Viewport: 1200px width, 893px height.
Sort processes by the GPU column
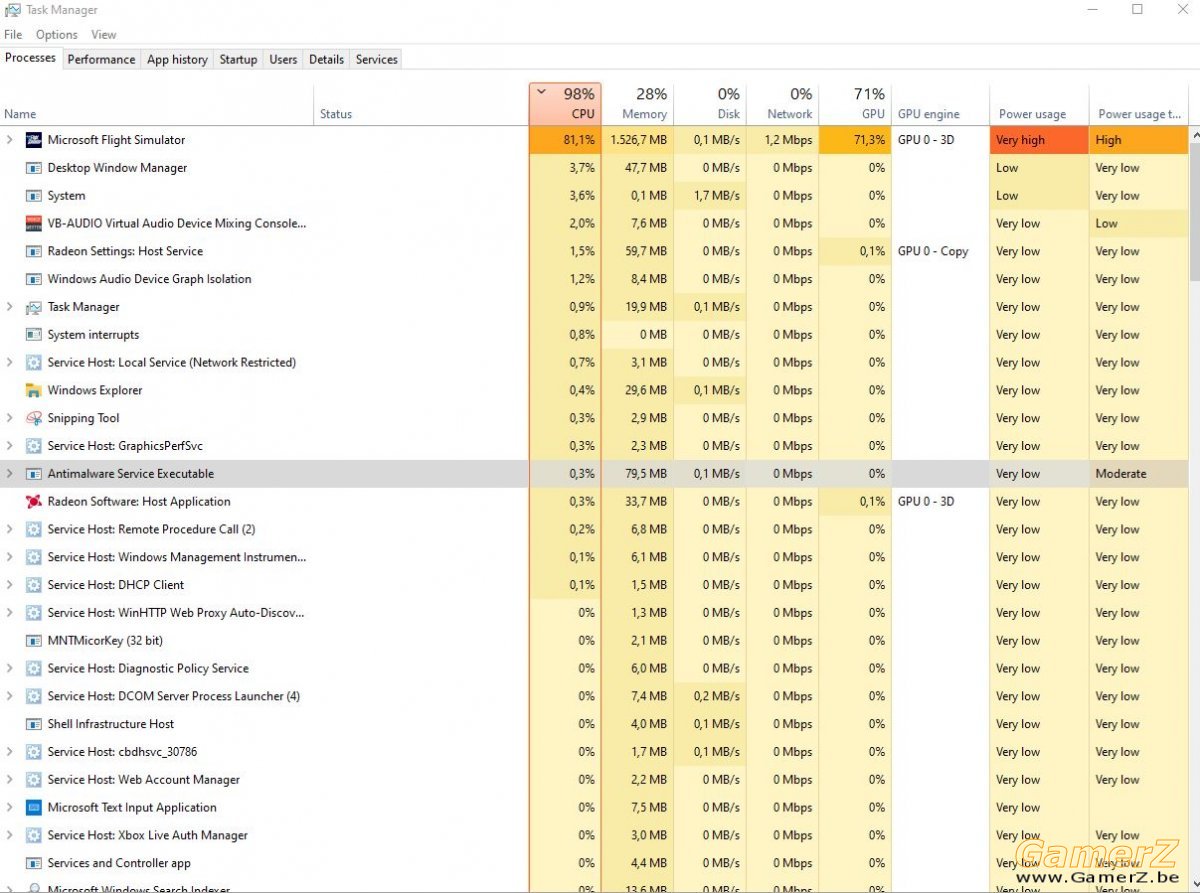[855, 104]
